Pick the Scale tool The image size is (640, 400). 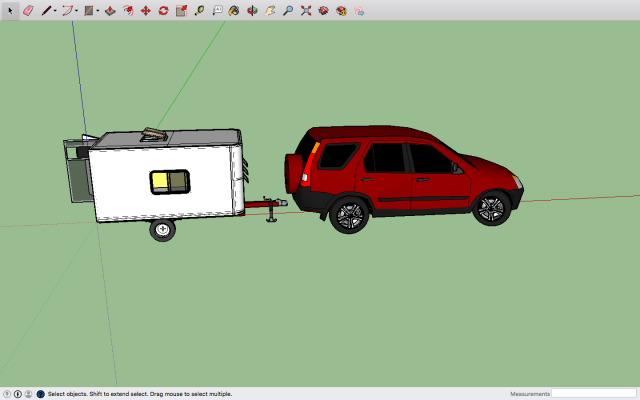(182, 11)
